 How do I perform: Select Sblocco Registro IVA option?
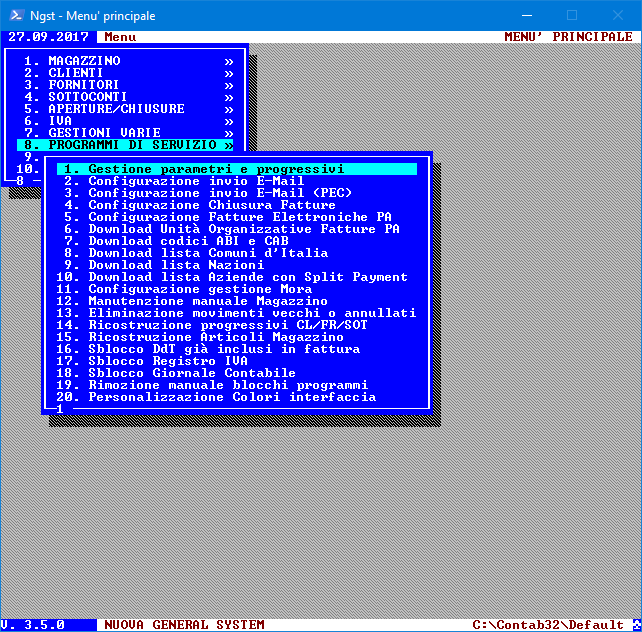(168, 361)
